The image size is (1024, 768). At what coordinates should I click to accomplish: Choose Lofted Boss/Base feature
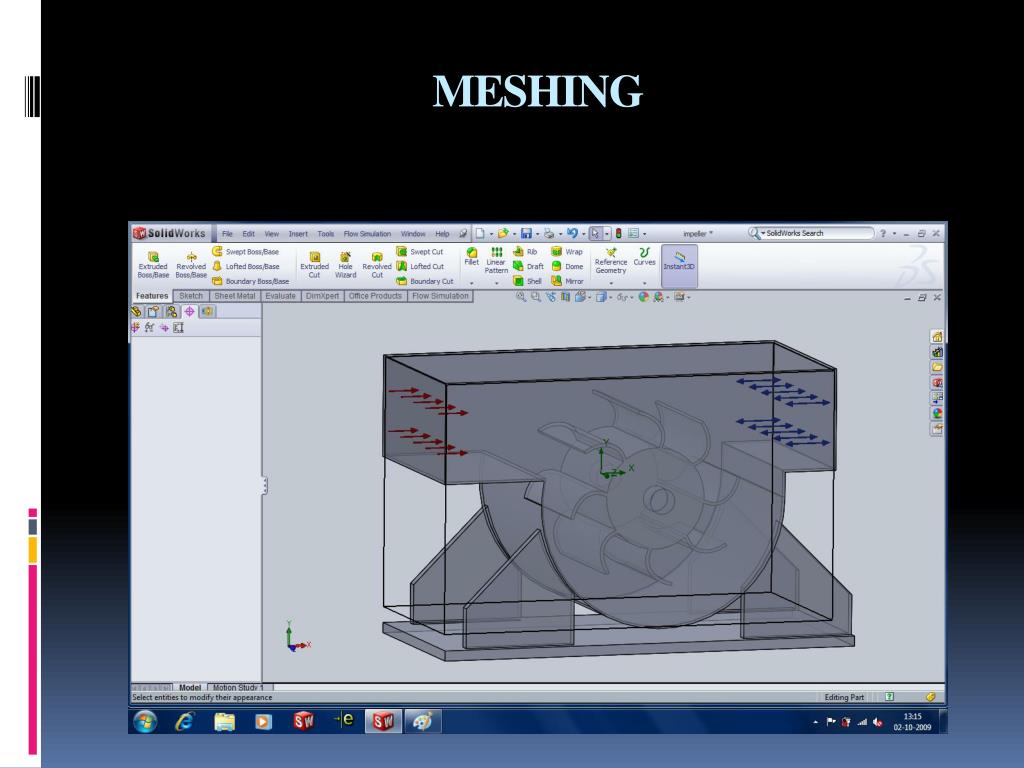coord(246,266)
